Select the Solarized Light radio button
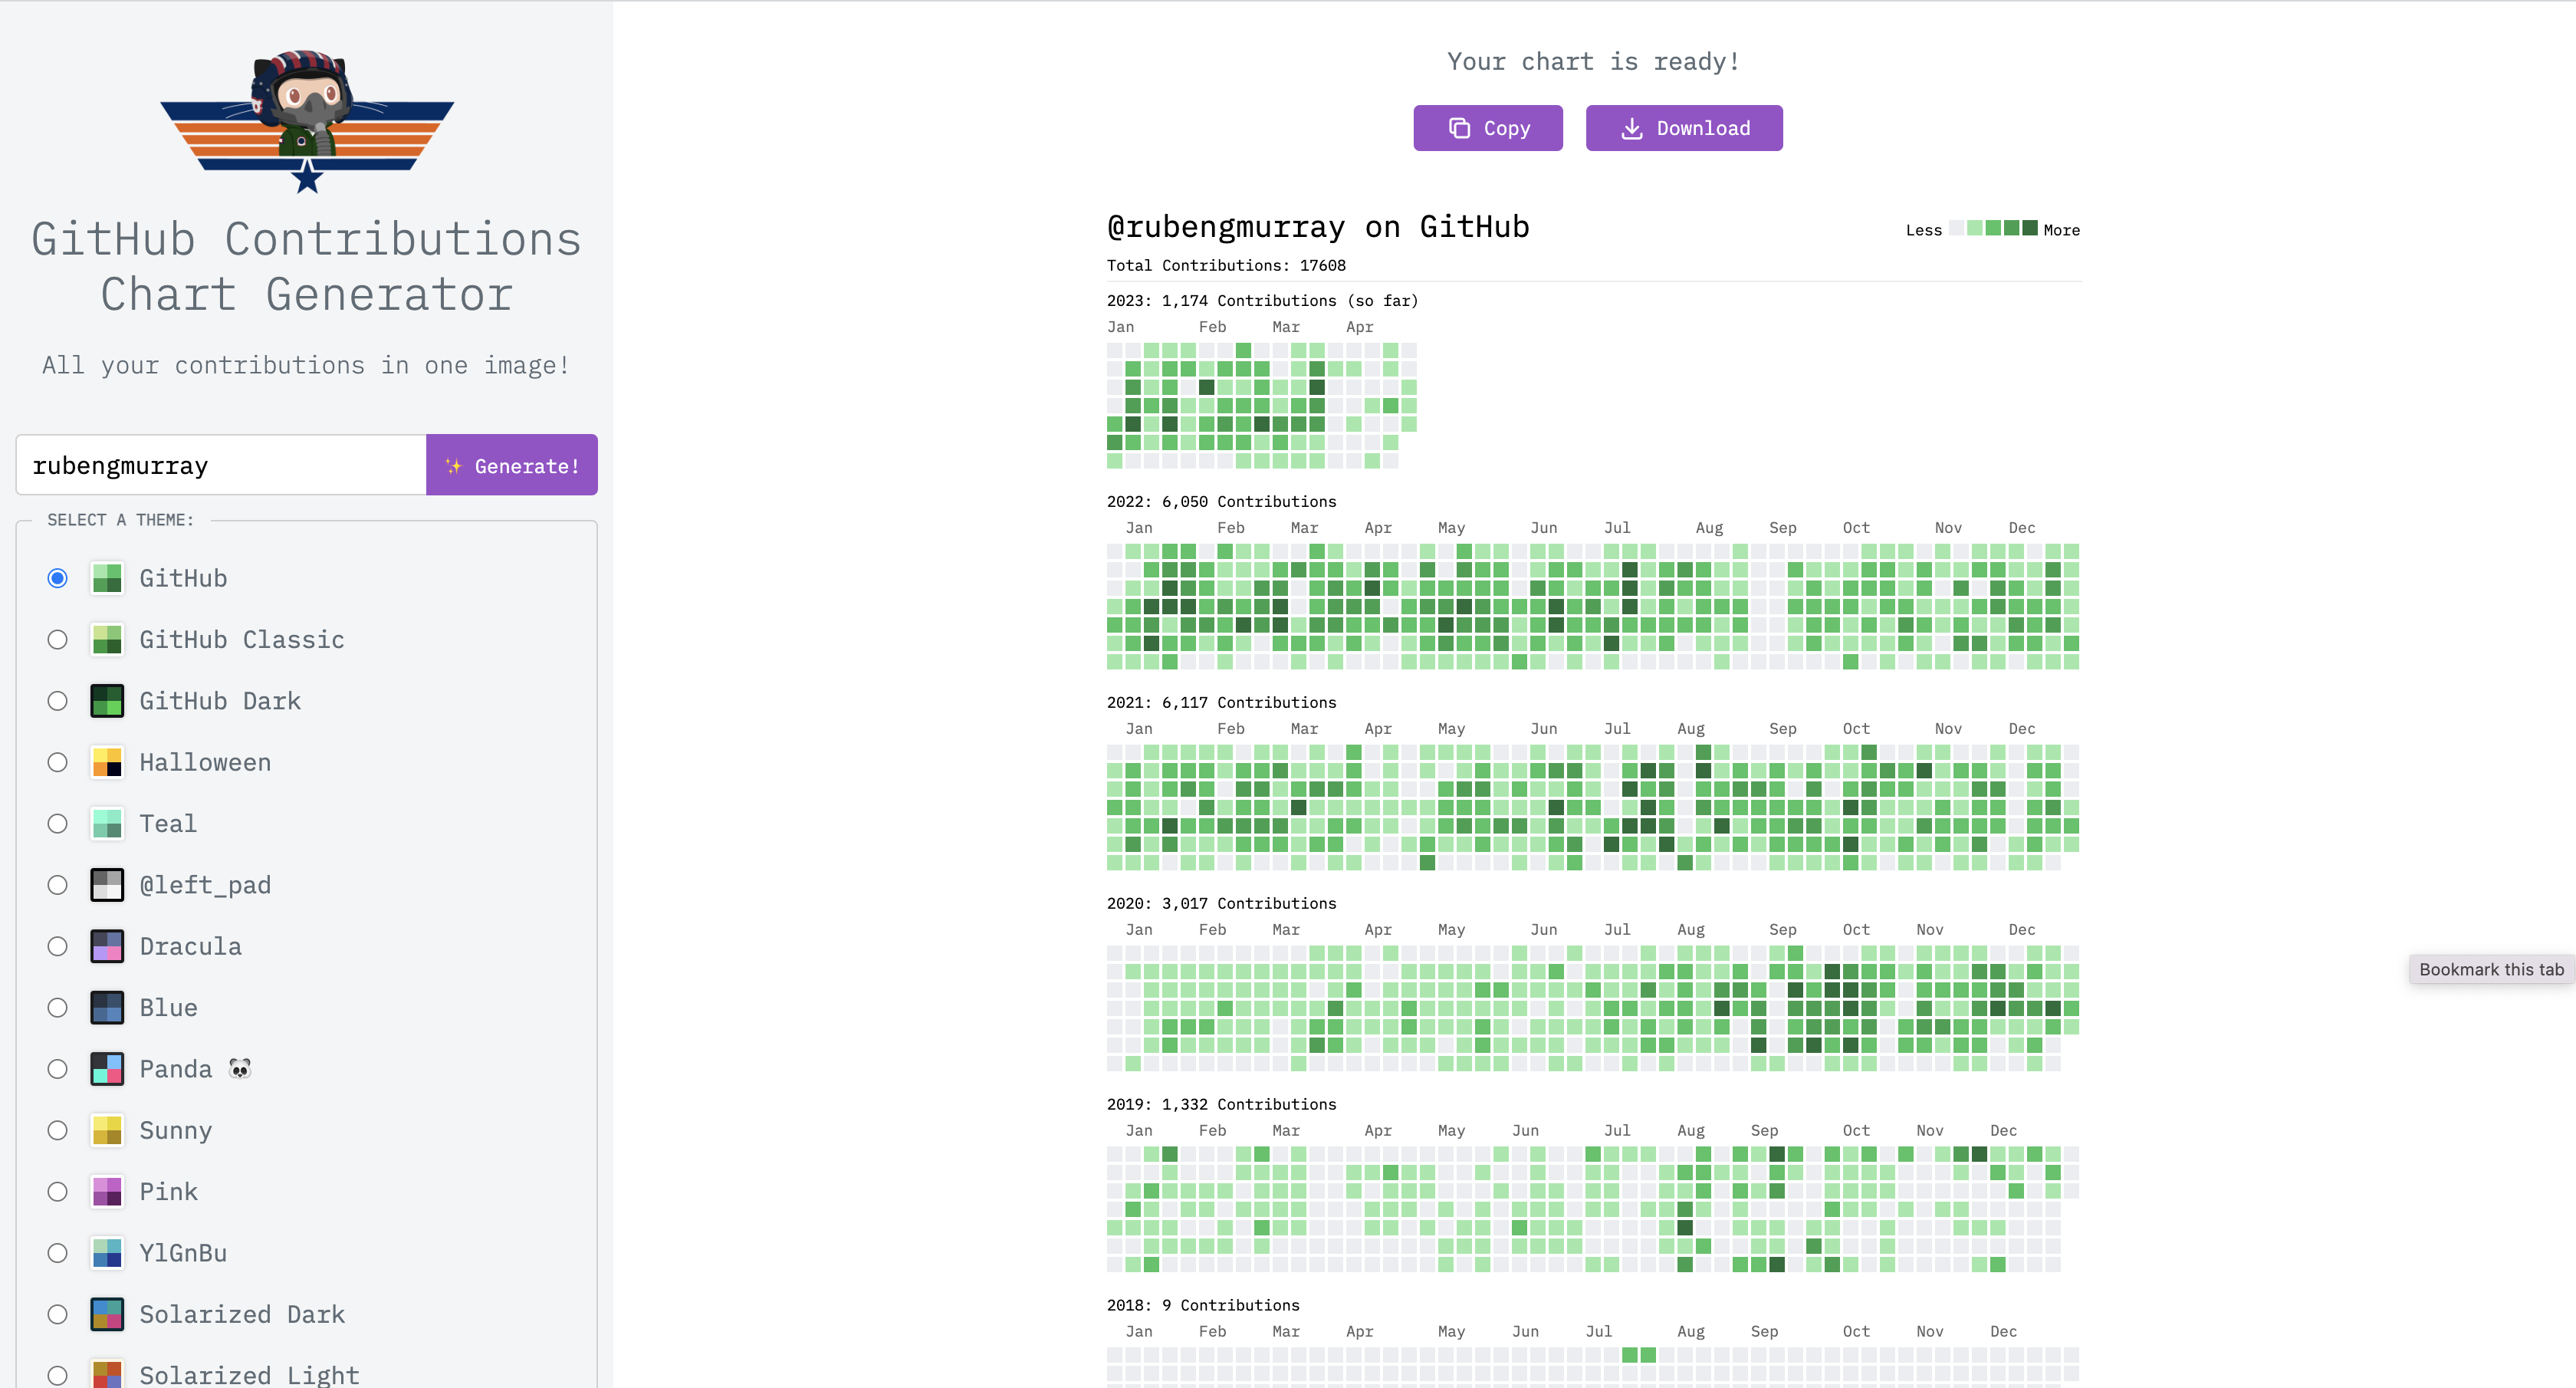2576x1388 pixels. point(58,1375)
